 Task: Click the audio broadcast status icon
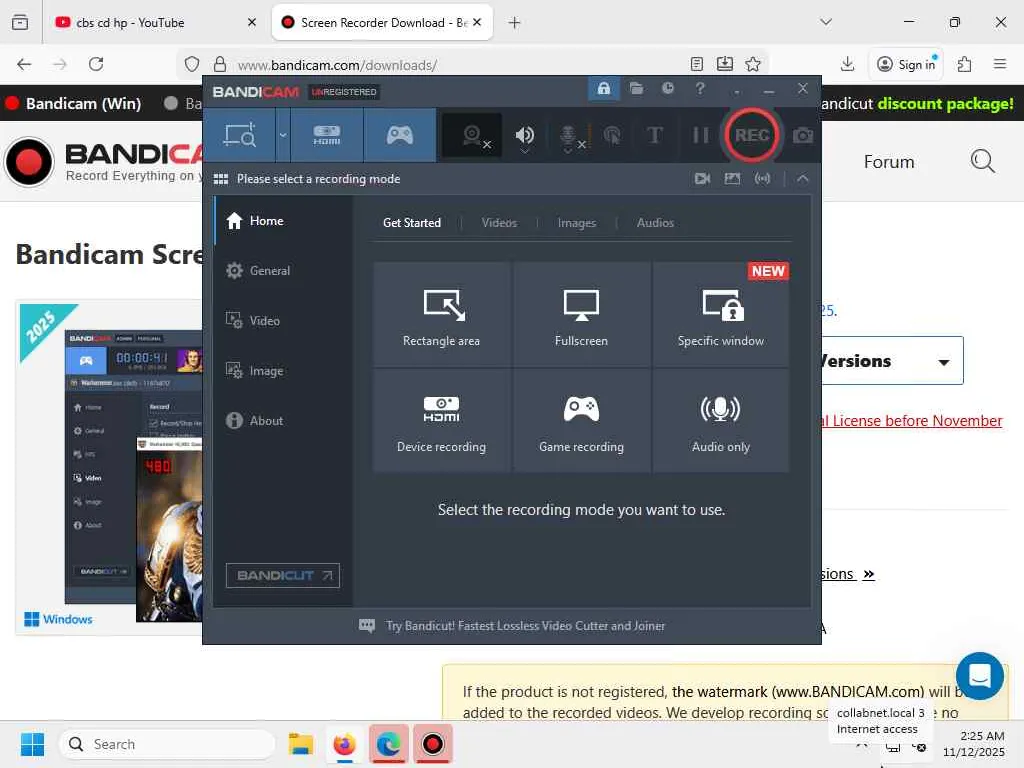pyautogui.click(x=762, y=178)
